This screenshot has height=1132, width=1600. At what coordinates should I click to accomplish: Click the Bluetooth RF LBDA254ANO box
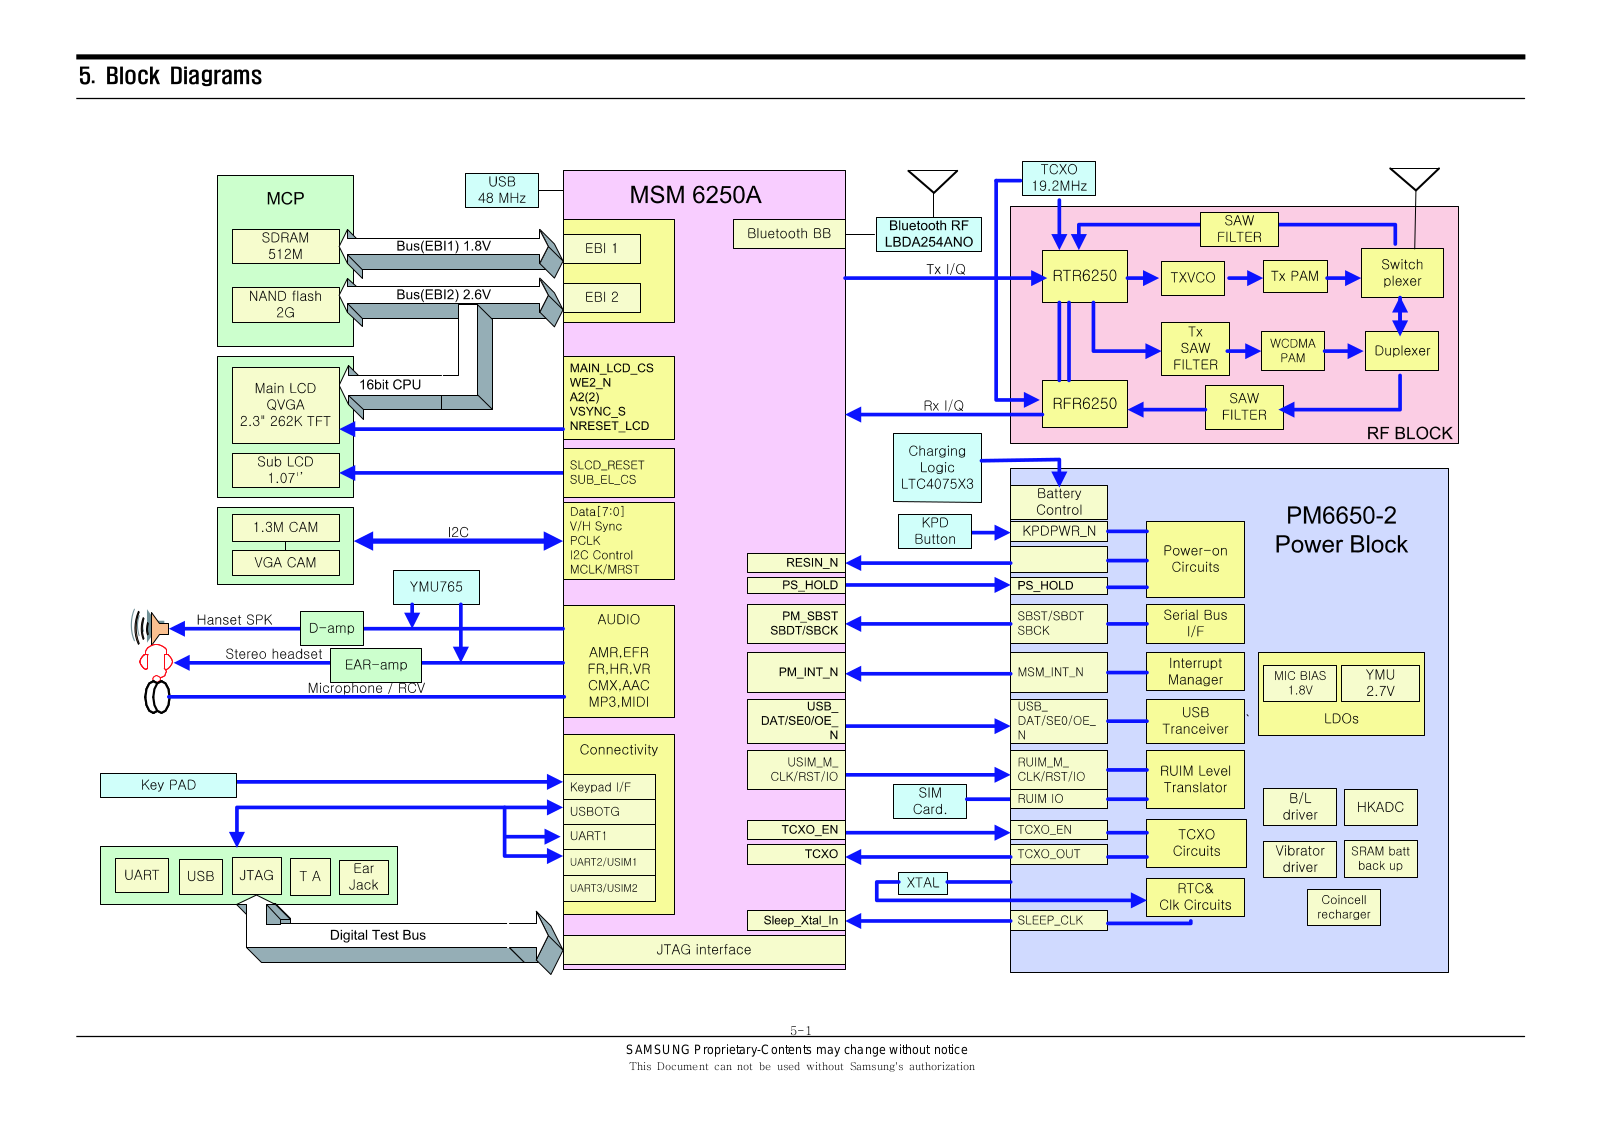pos(929,234)
